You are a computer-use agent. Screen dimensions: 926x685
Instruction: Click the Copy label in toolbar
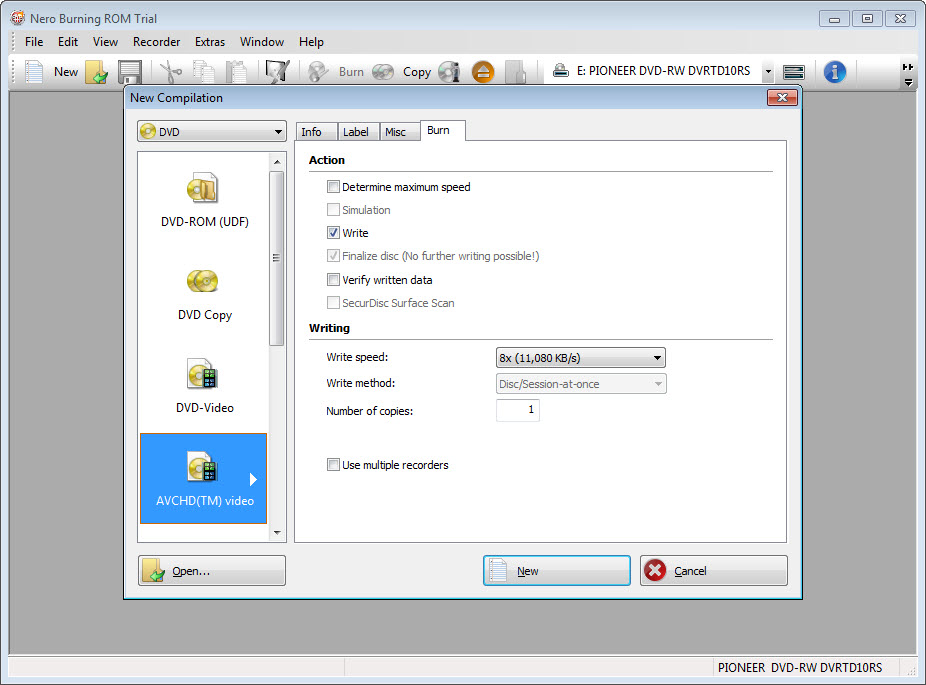coord(417,72)
